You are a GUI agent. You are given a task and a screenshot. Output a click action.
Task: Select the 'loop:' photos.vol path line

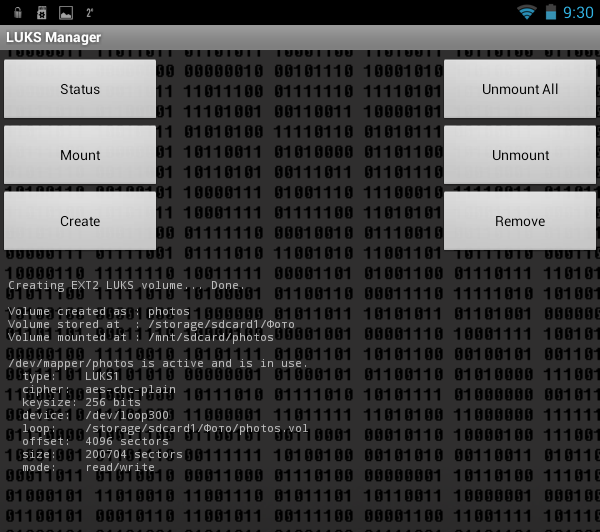[165, 429]
